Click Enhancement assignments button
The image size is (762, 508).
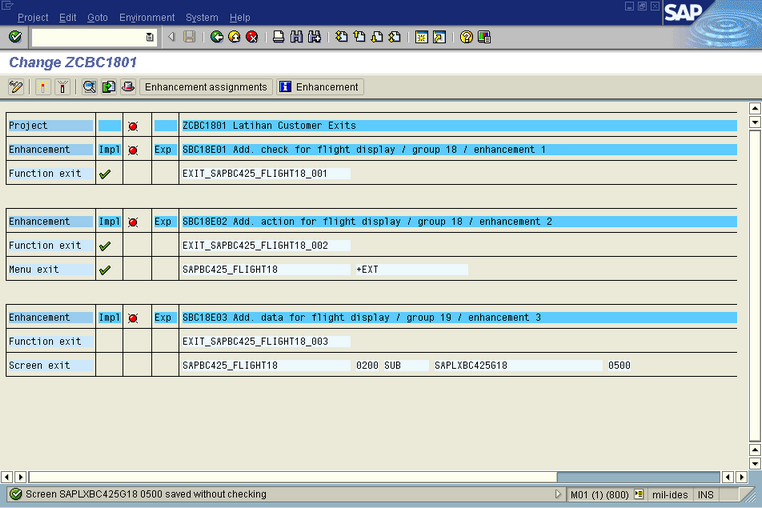click(x=206, y=87)
